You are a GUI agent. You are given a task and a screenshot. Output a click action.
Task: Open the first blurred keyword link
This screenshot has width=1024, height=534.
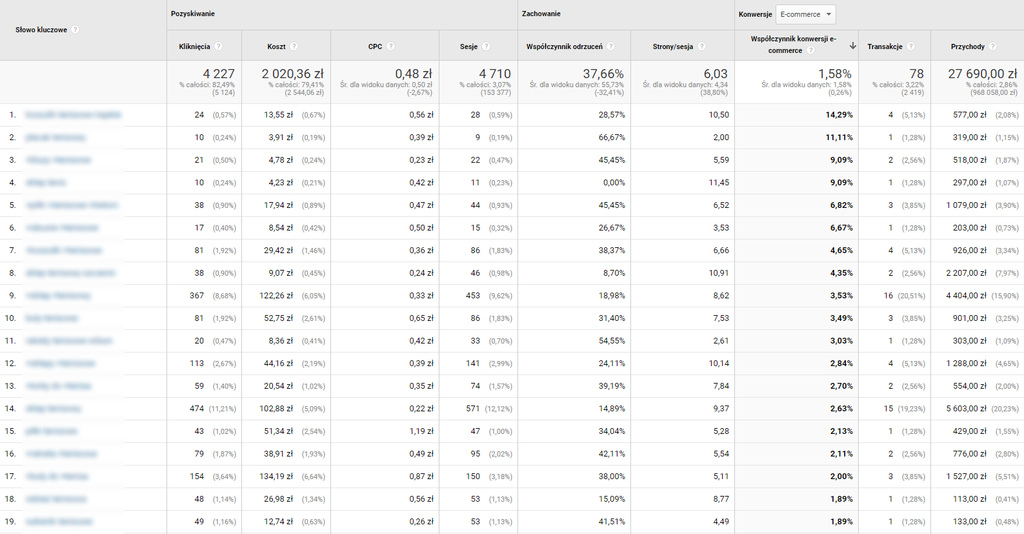(73, 115)
